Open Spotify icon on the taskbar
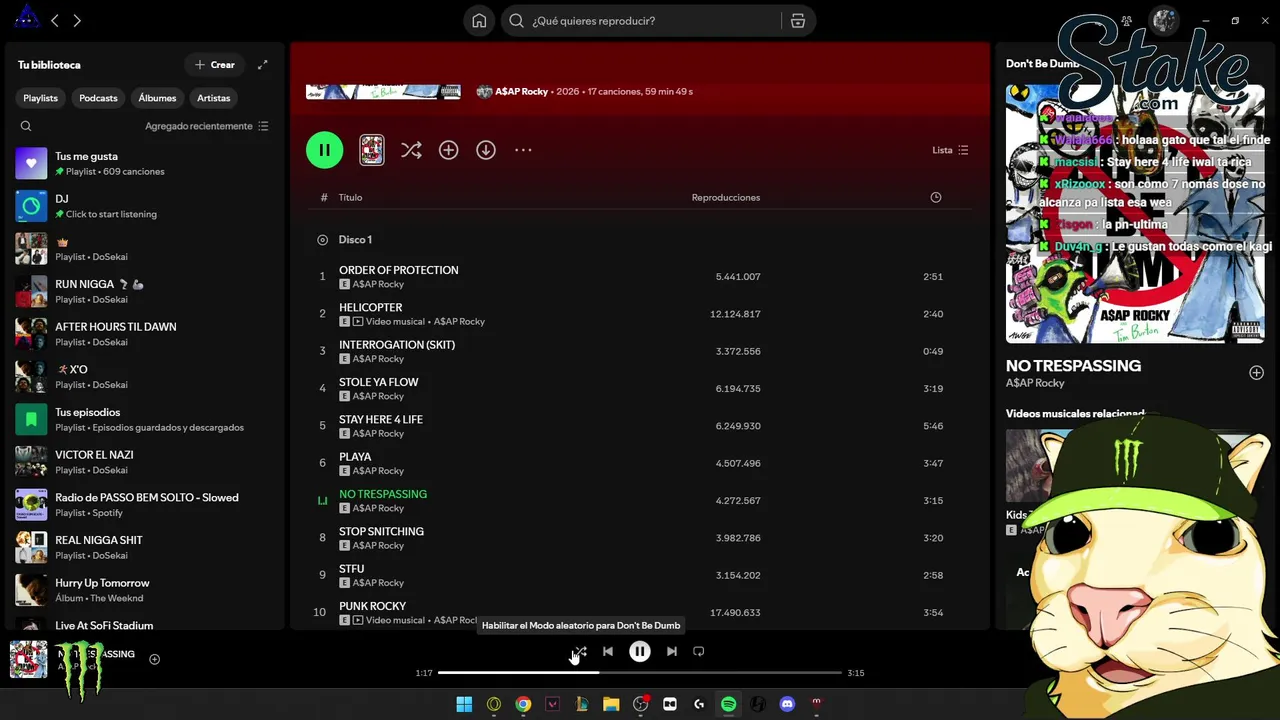 (729, 704)
